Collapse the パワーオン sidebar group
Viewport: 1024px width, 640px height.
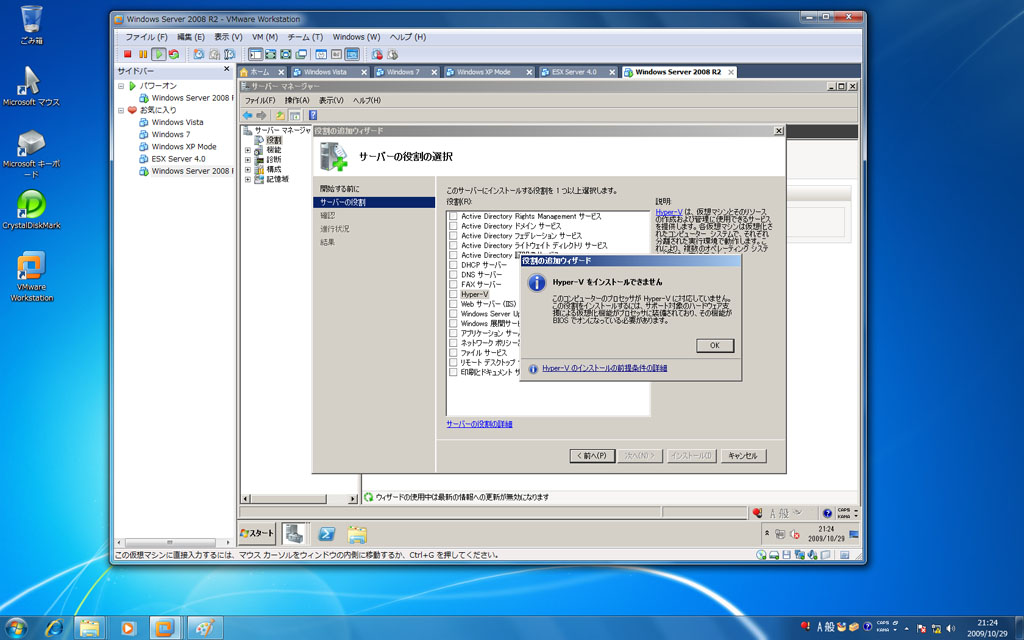click(121, 86)
